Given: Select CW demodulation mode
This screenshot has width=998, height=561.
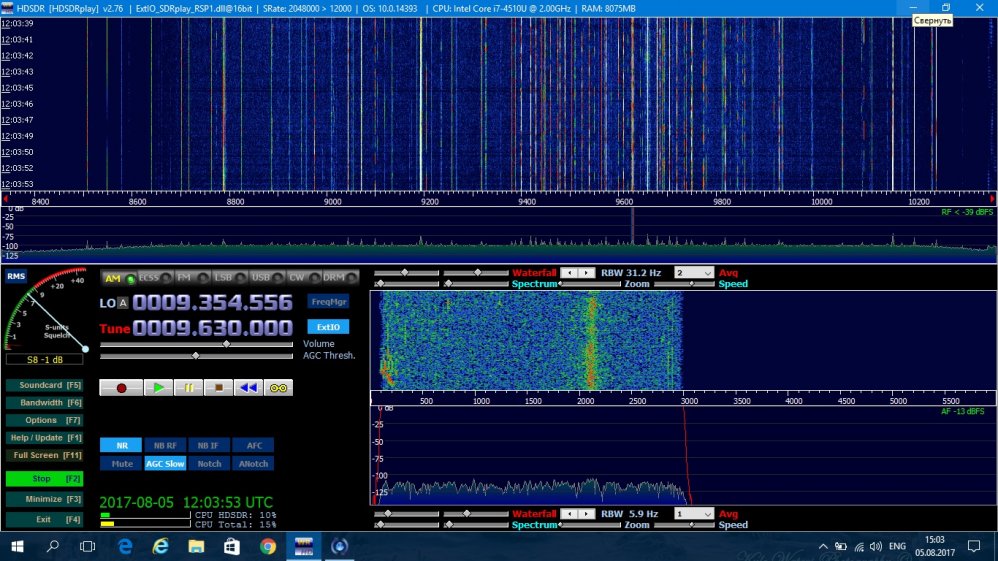Looking at the screenshot, I should pos(304,278).
